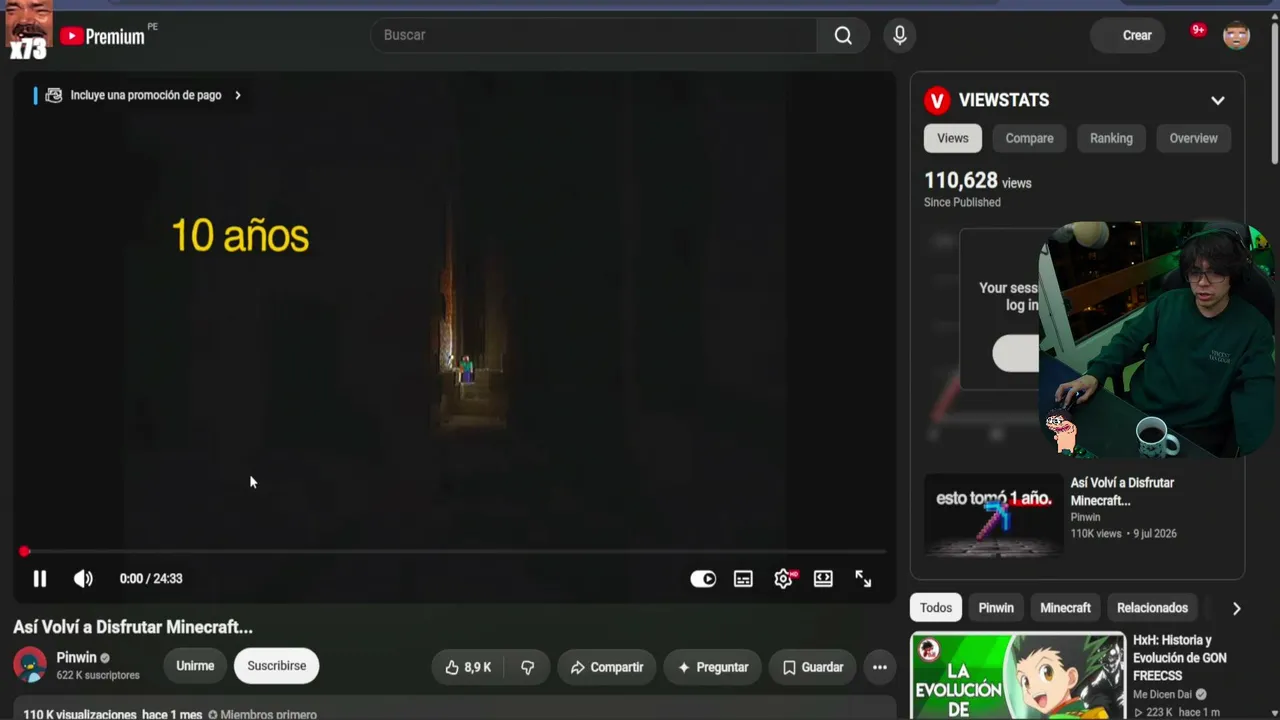
Task: Click the '622 K suscriptores' text
Action: point(98,676)
